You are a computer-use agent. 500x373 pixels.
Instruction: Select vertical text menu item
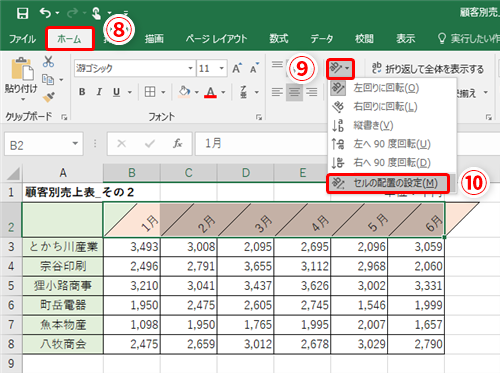(x=392, y=125)
